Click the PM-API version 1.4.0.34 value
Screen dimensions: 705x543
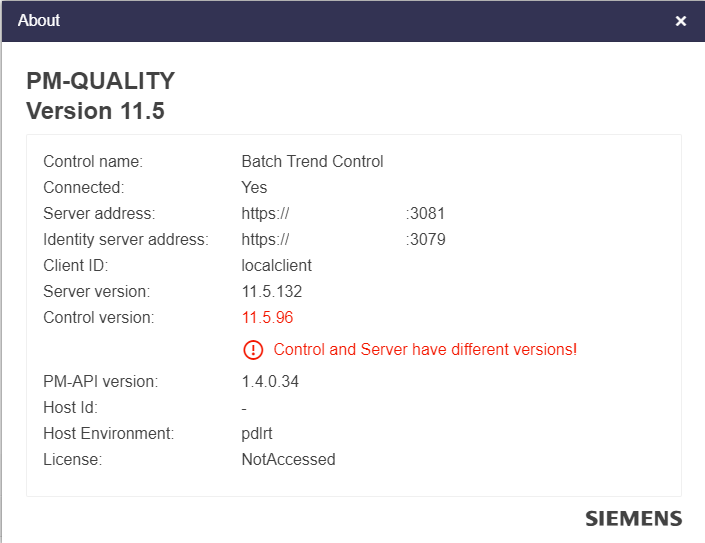[x=270, y=382]
